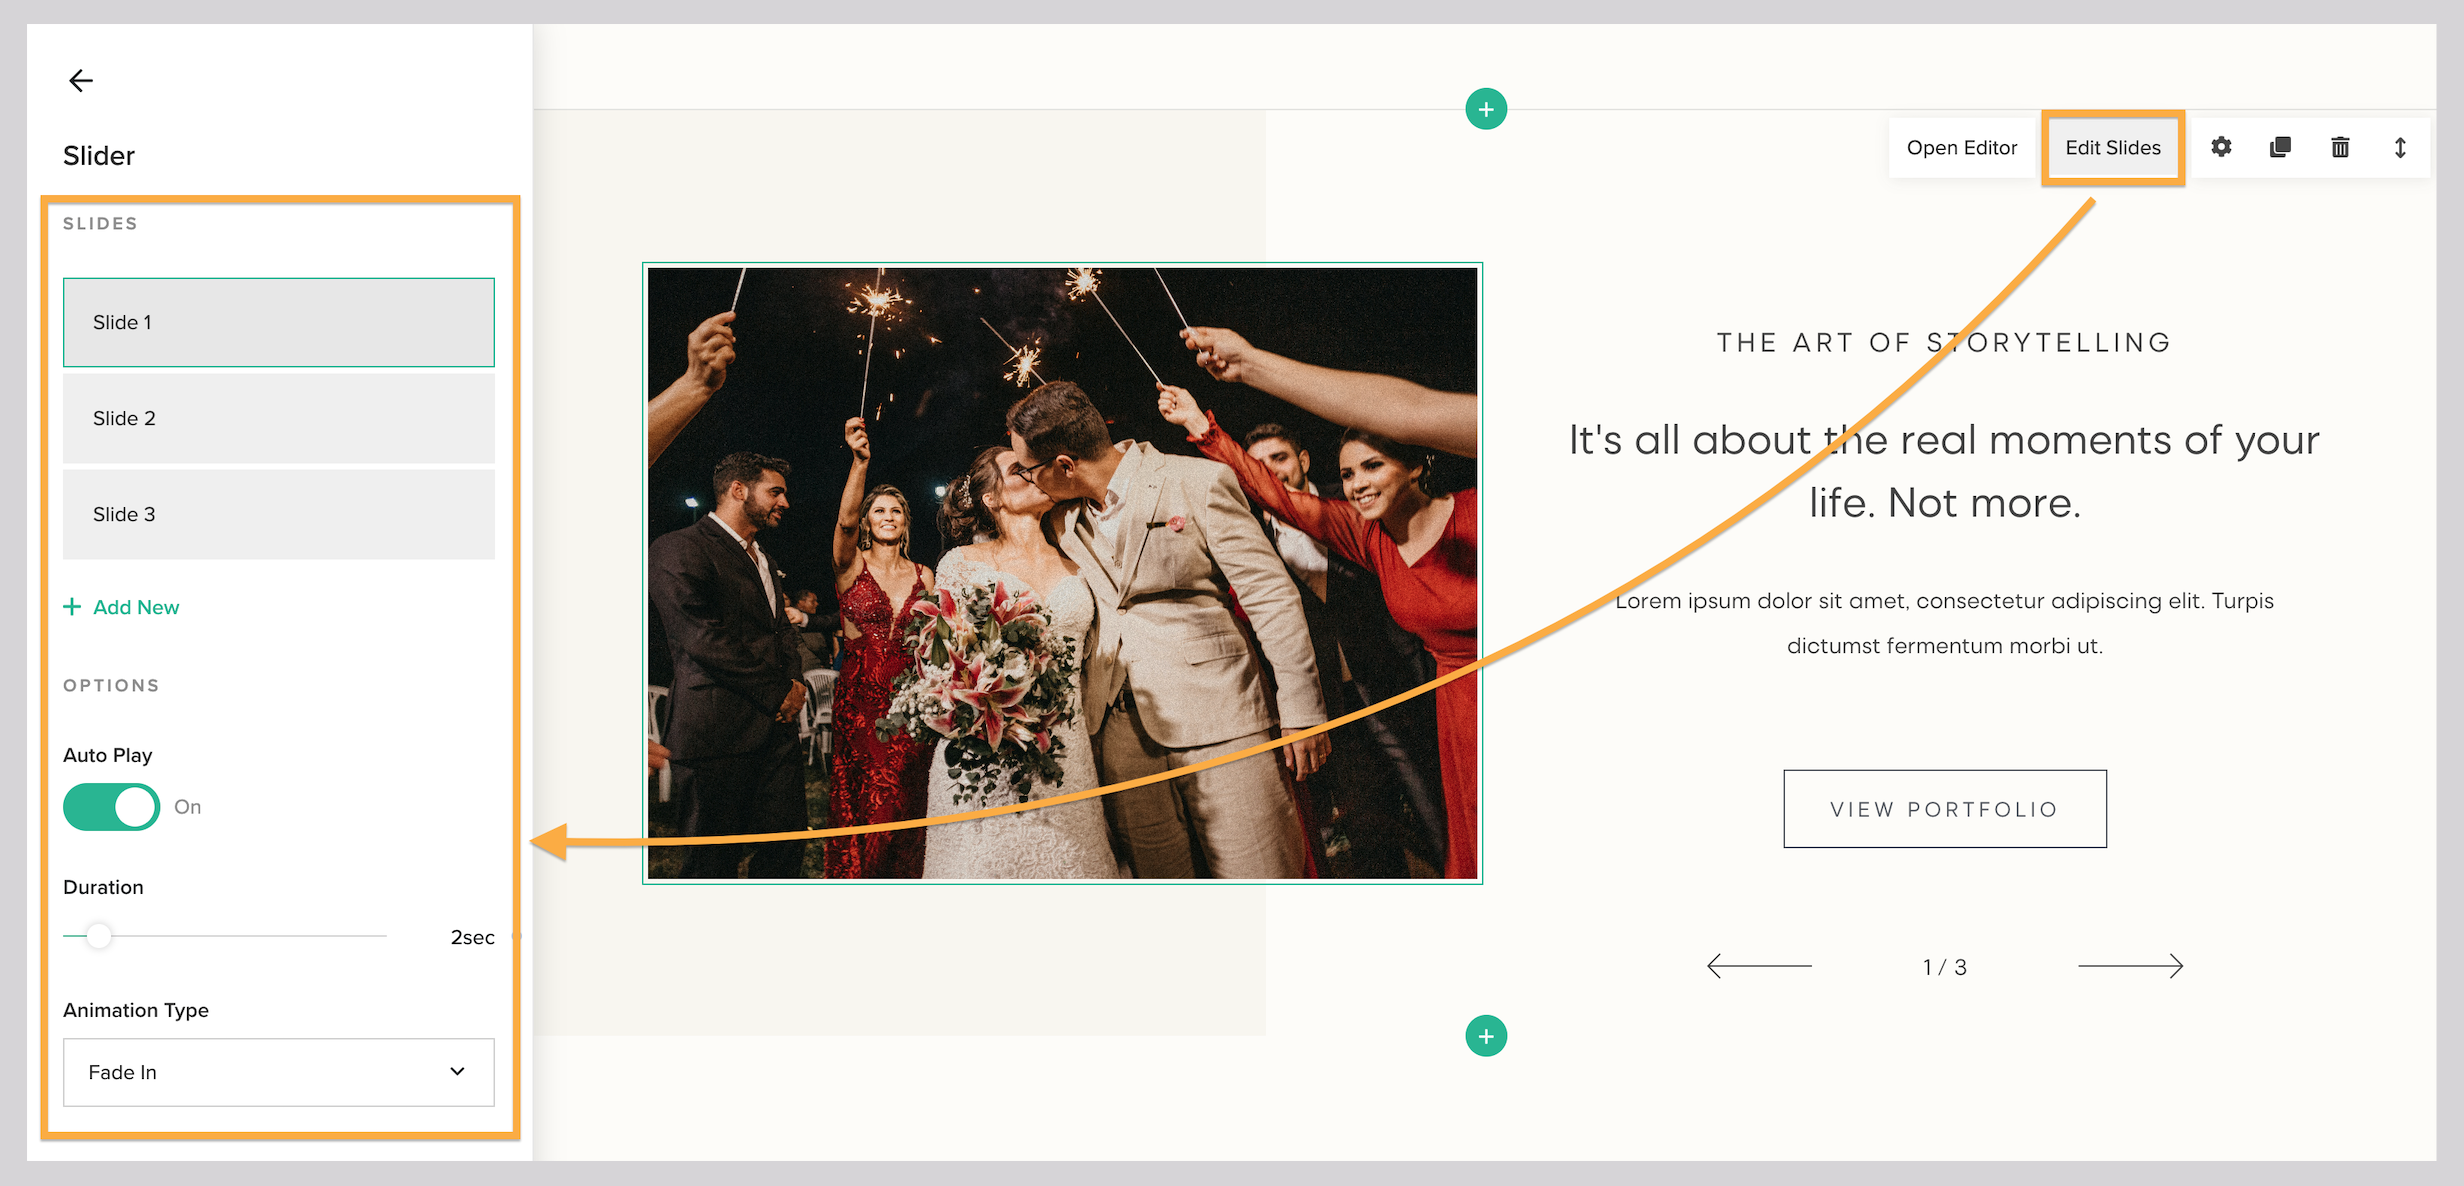Viewport: 2464px width, 1186px height.
Task: Open the Animation Type dropdown
Action: (x=278, y=1072)
